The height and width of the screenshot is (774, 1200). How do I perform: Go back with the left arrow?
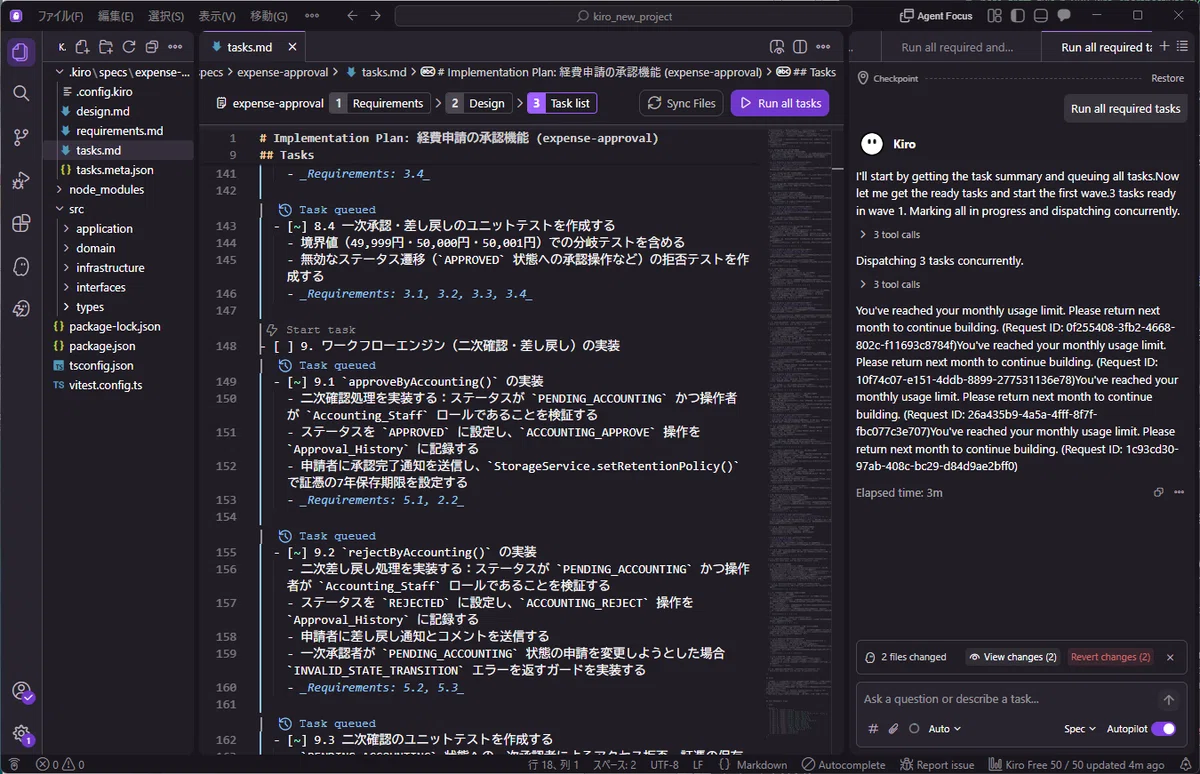click(x=352, y=15)
